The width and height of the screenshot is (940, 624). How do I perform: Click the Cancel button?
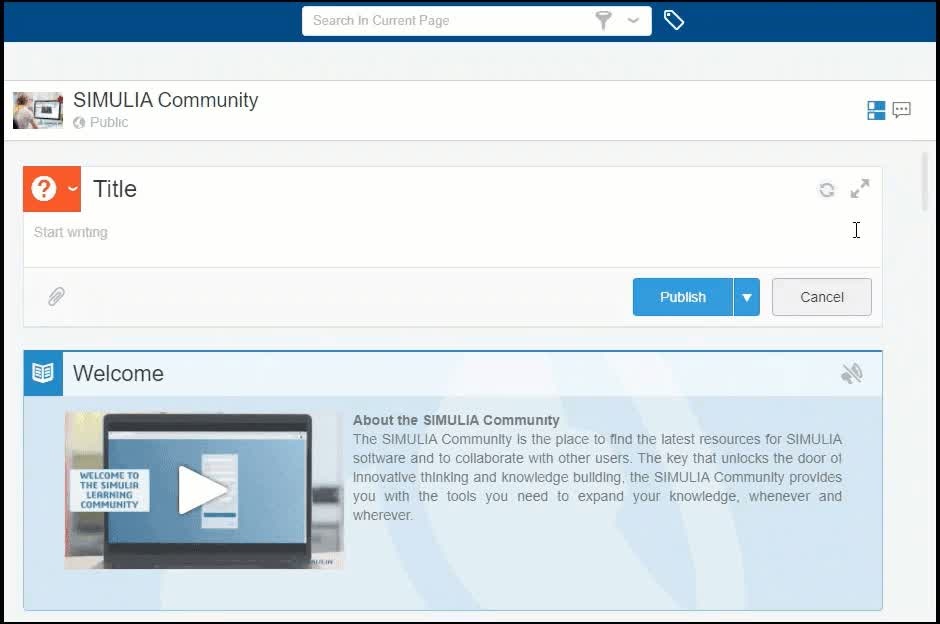(822, 297)
